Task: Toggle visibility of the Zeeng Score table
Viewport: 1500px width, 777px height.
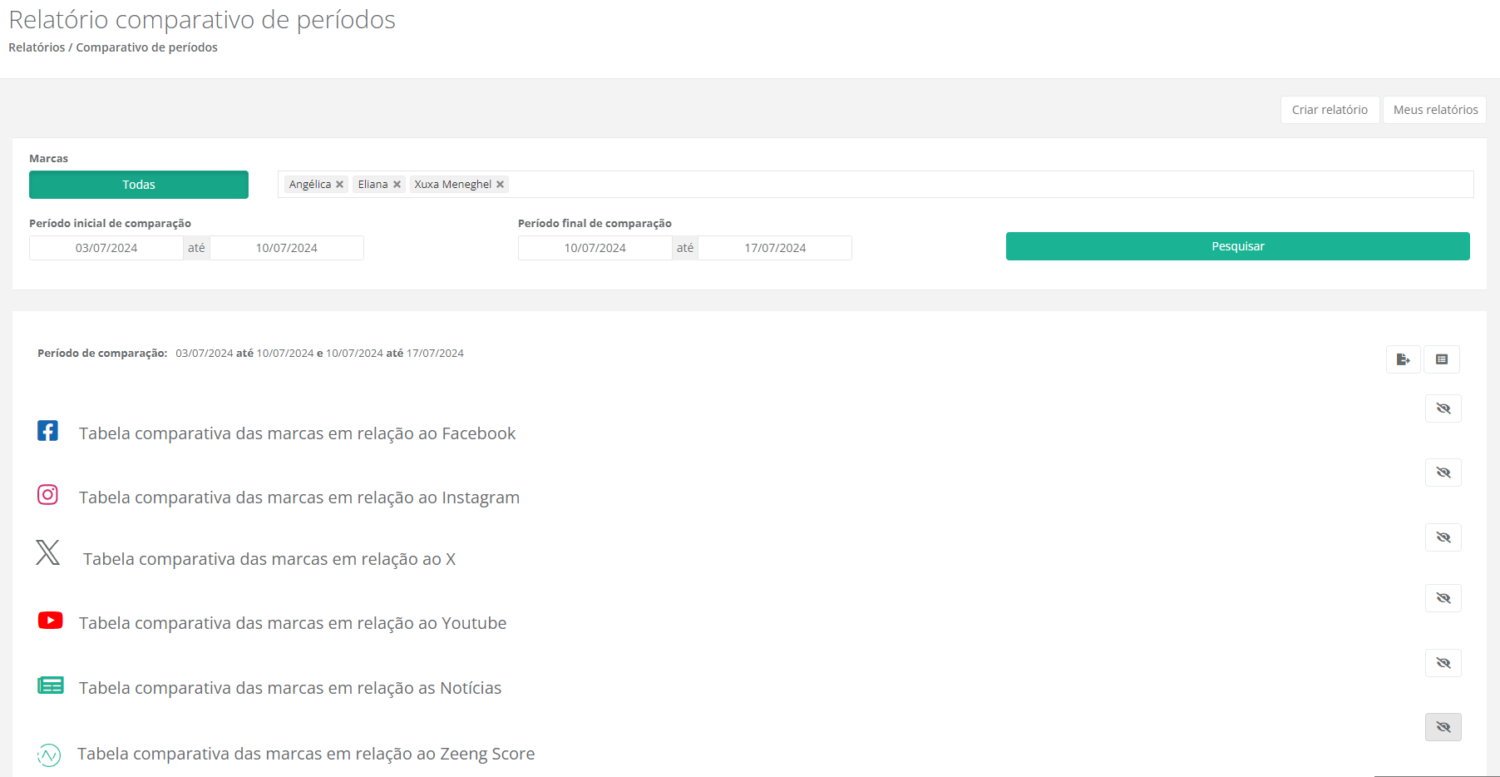Action: [1442, 728]
